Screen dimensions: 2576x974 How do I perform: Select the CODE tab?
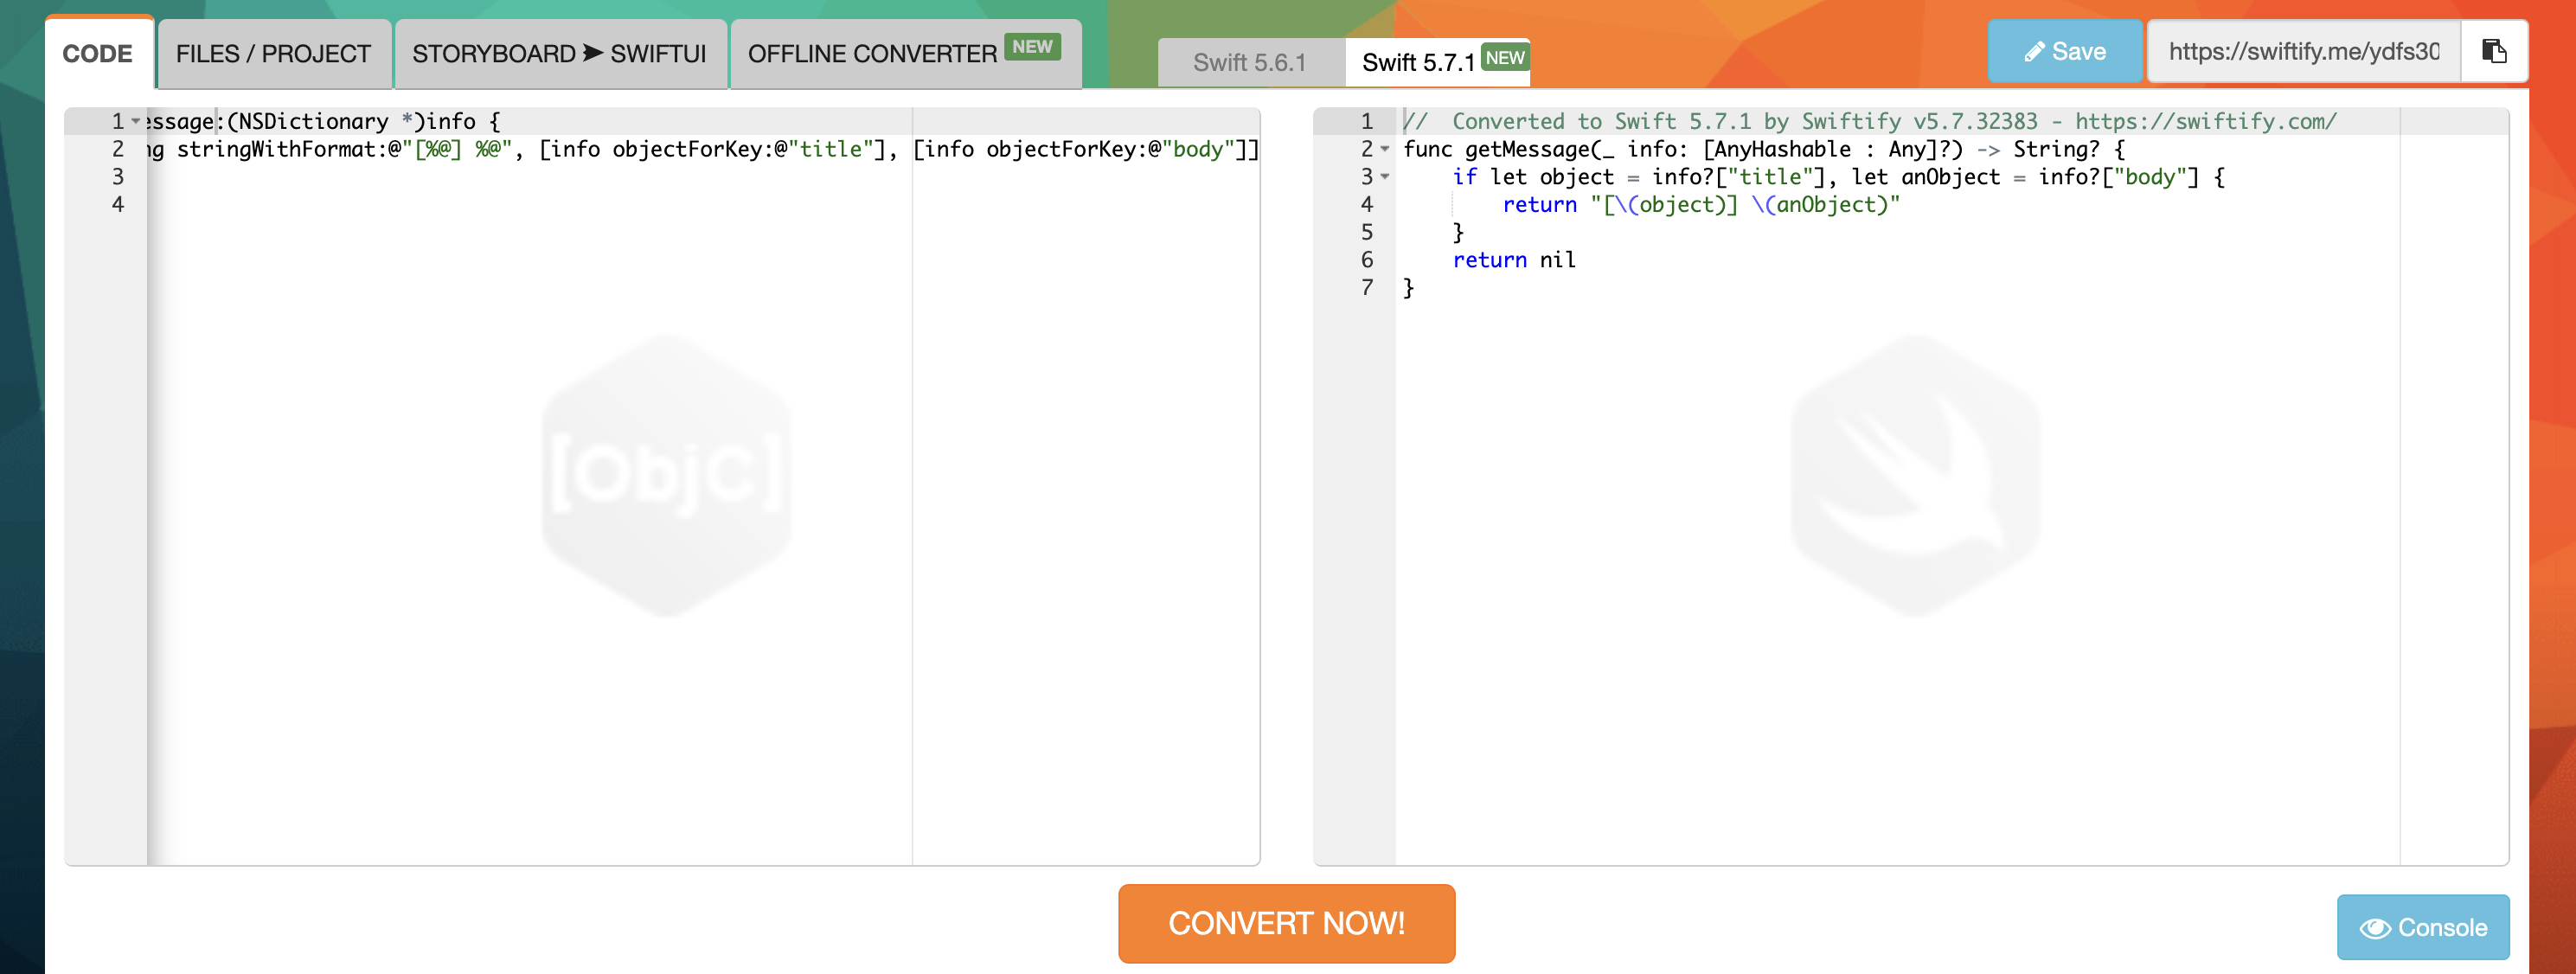coord(97,53)
